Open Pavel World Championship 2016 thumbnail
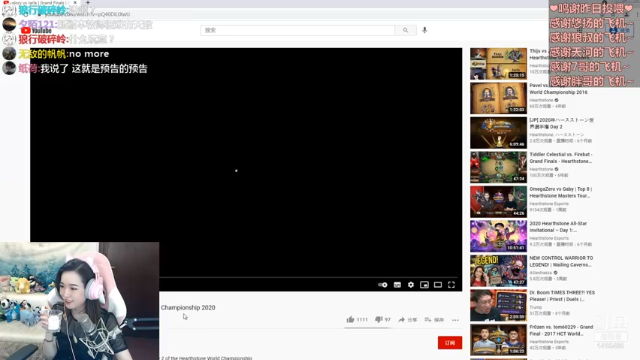The image size is (640, 360). coord(498,98)
